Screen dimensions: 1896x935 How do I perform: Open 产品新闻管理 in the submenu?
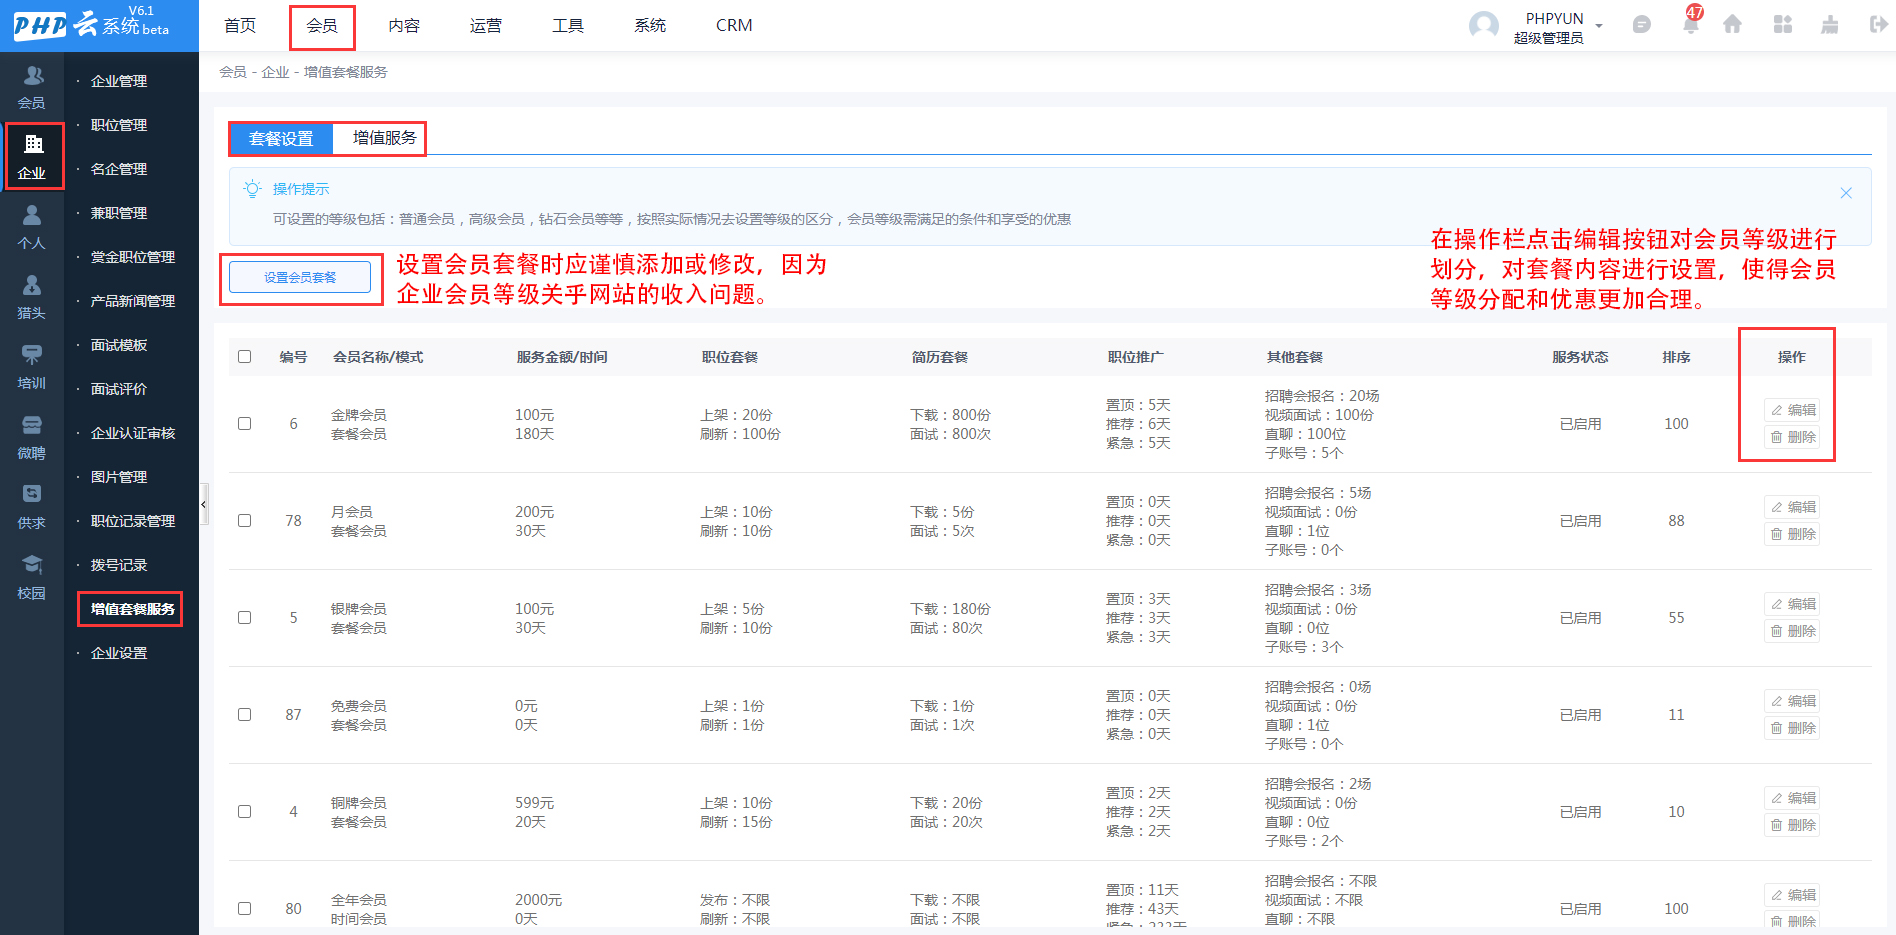coord(133,301)
